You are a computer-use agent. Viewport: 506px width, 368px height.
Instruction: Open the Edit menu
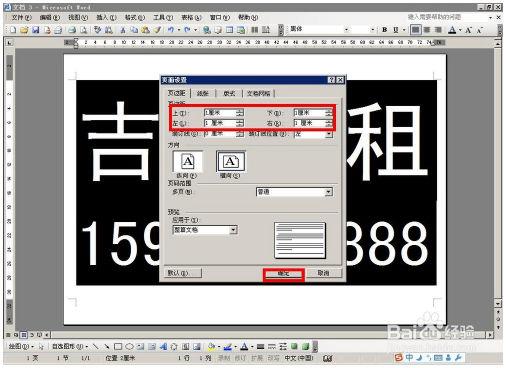[49, 17]
